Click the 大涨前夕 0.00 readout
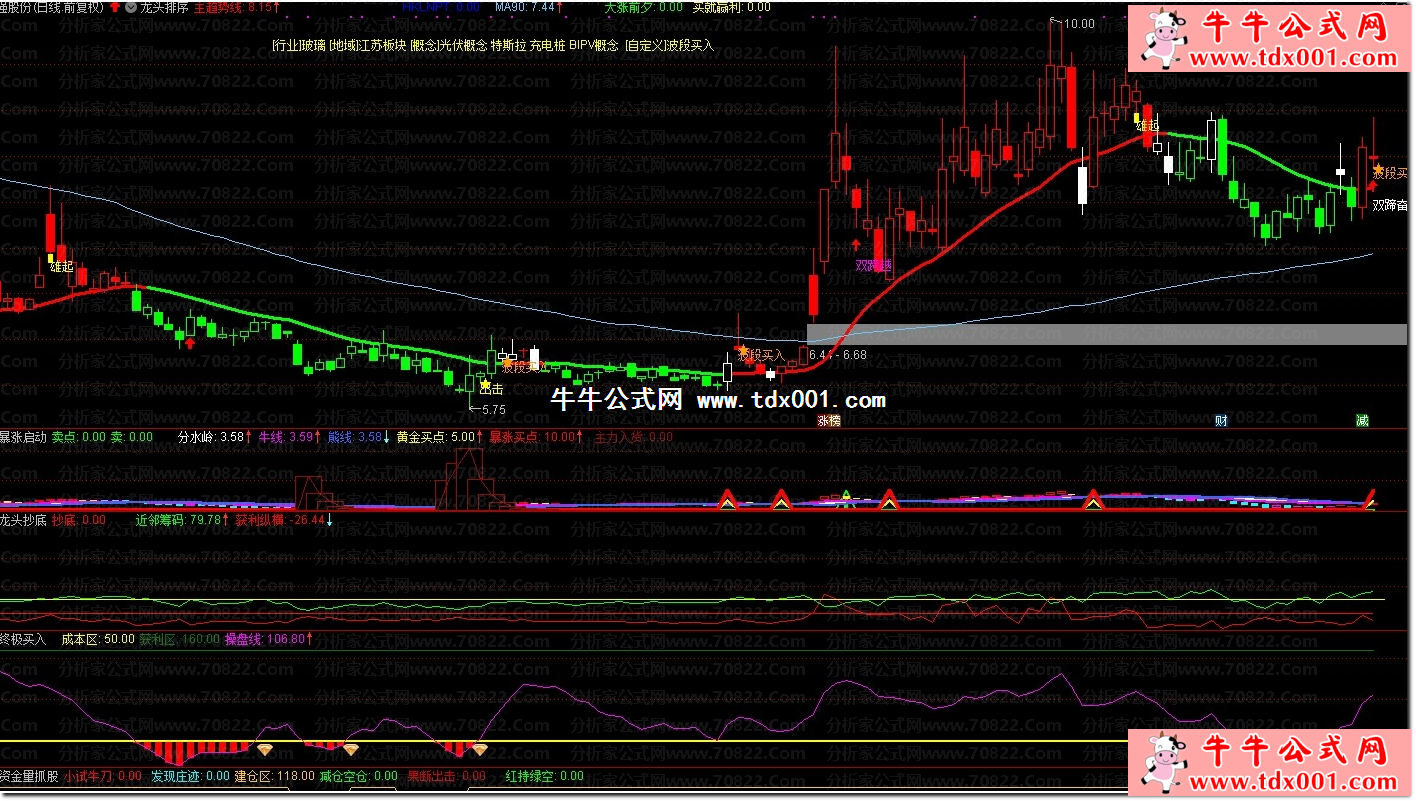 coord(644,6)
